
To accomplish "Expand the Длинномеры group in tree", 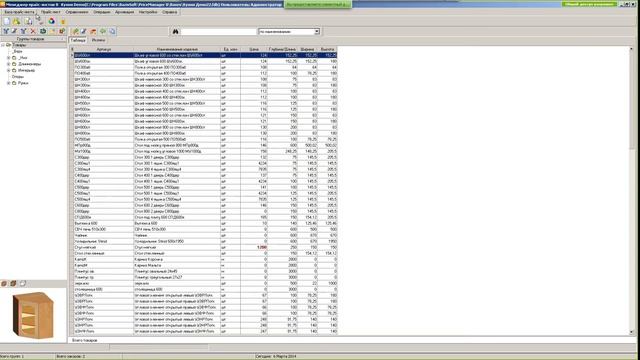I will tap(9, 64).
